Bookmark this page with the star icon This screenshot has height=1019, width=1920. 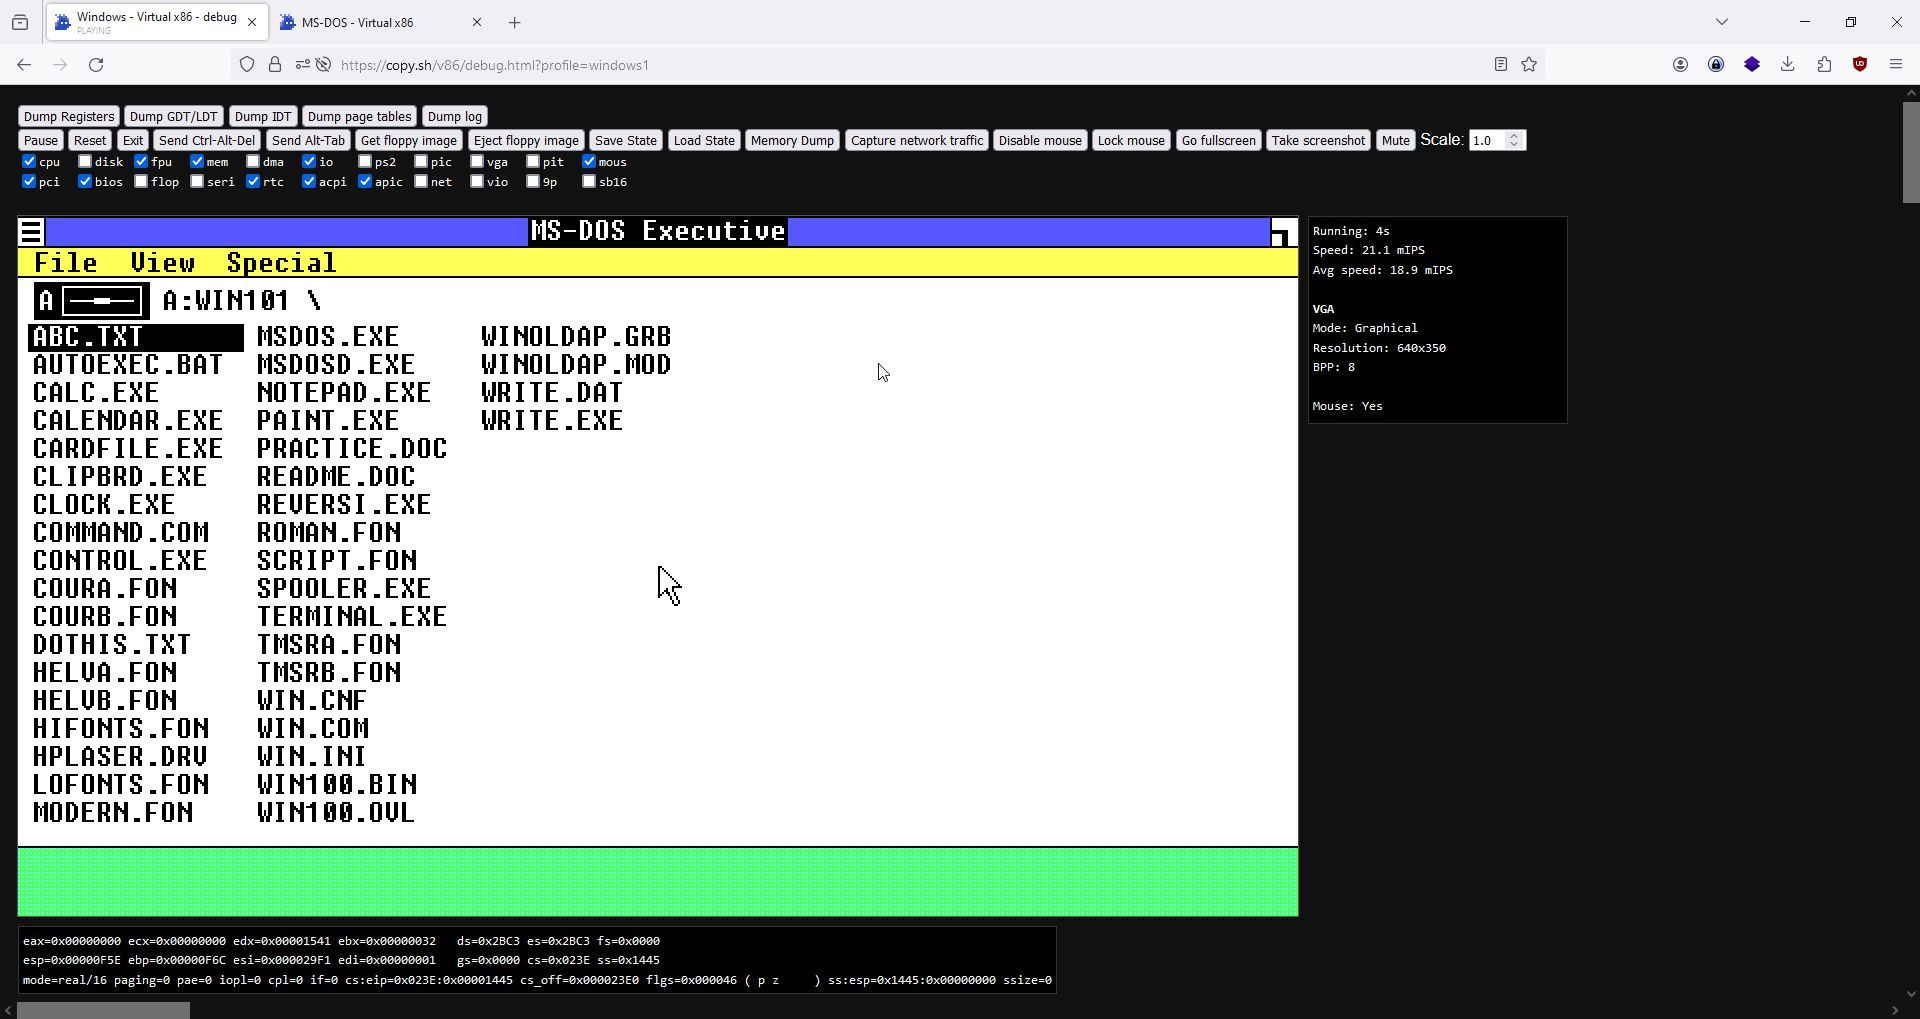pyautogui.click(x=1529, y=65)
